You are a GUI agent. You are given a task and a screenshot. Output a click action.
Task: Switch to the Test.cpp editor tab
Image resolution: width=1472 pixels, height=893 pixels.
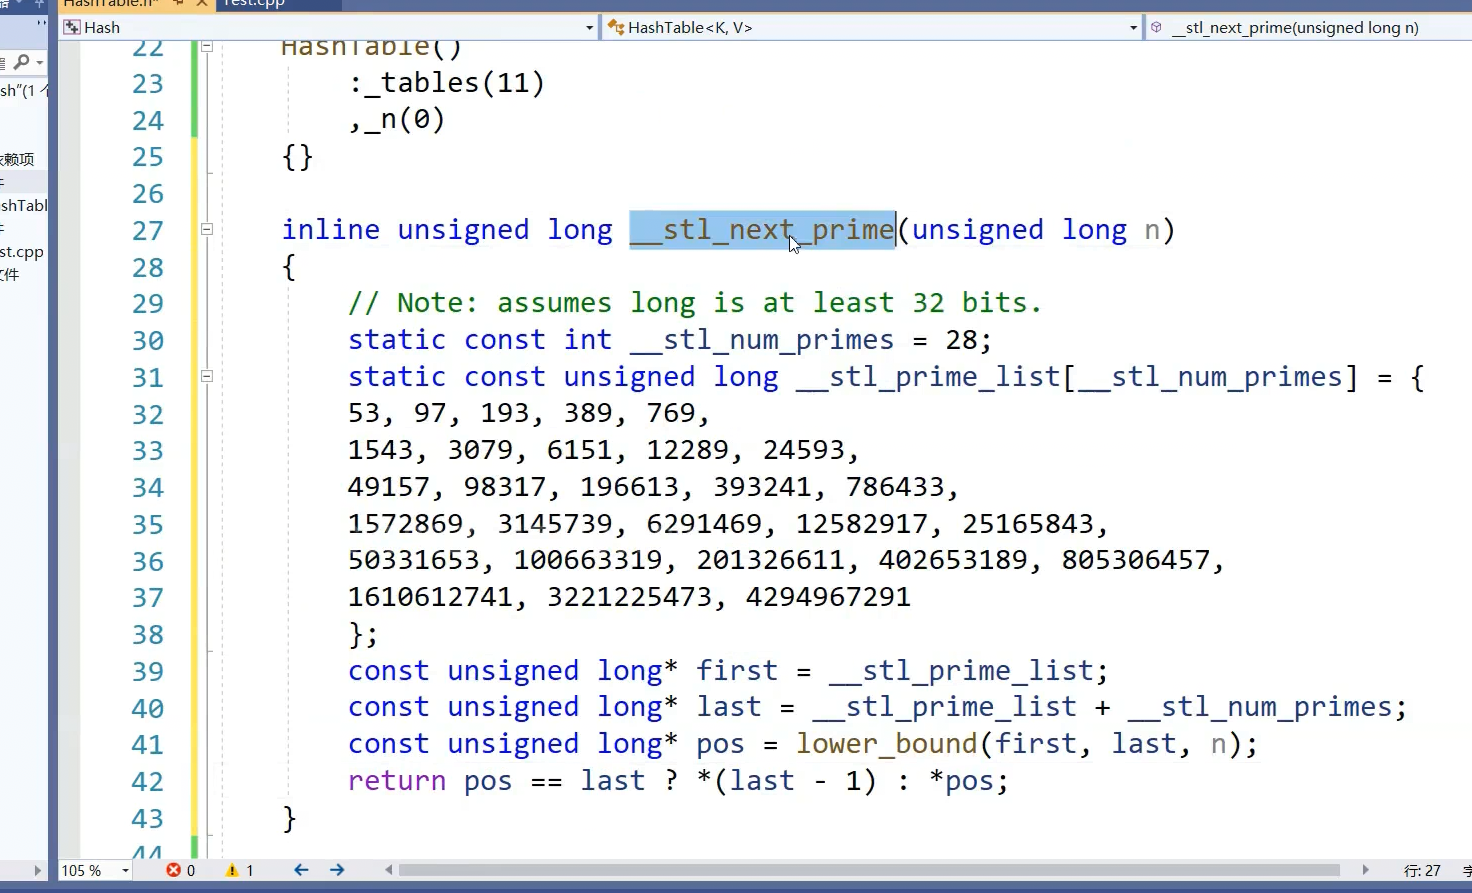(253, 4)
